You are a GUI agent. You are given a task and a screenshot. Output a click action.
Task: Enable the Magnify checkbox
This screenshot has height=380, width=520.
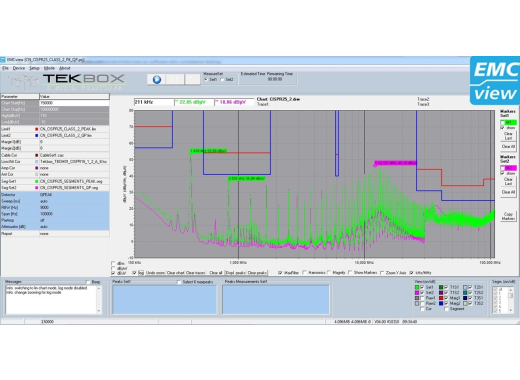[329, 273]
